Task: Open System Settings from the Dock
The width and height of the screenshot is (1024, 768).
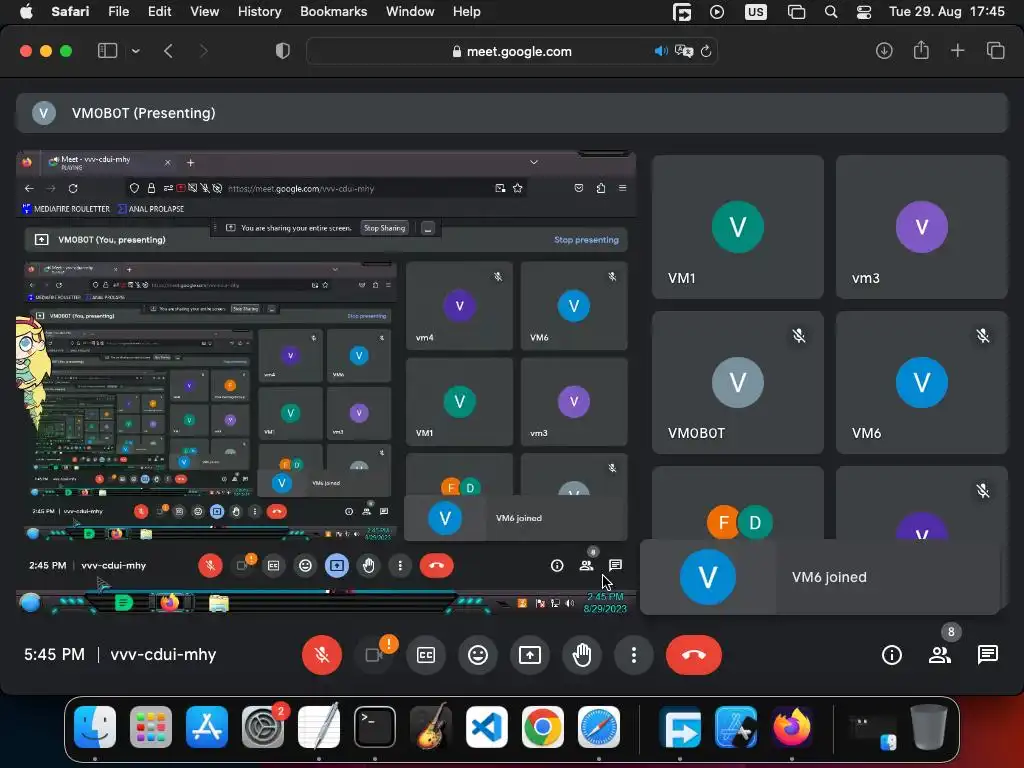Action: tap(263, 727)
